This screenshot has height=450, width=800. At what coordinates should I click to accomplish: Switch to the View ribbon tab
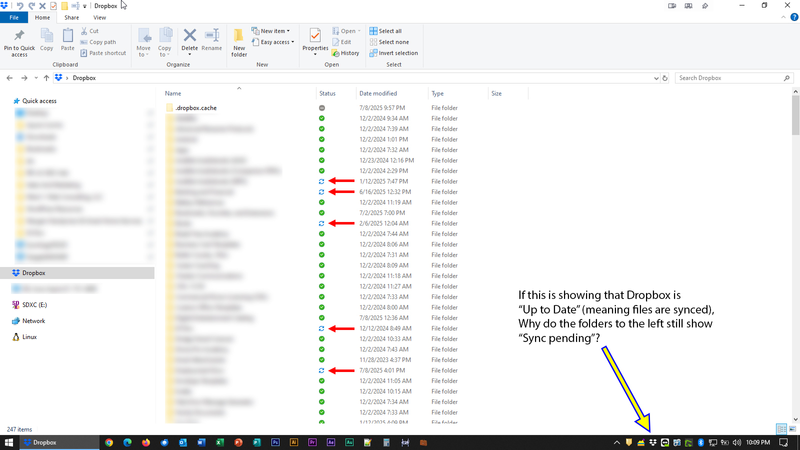pos(100,17)
